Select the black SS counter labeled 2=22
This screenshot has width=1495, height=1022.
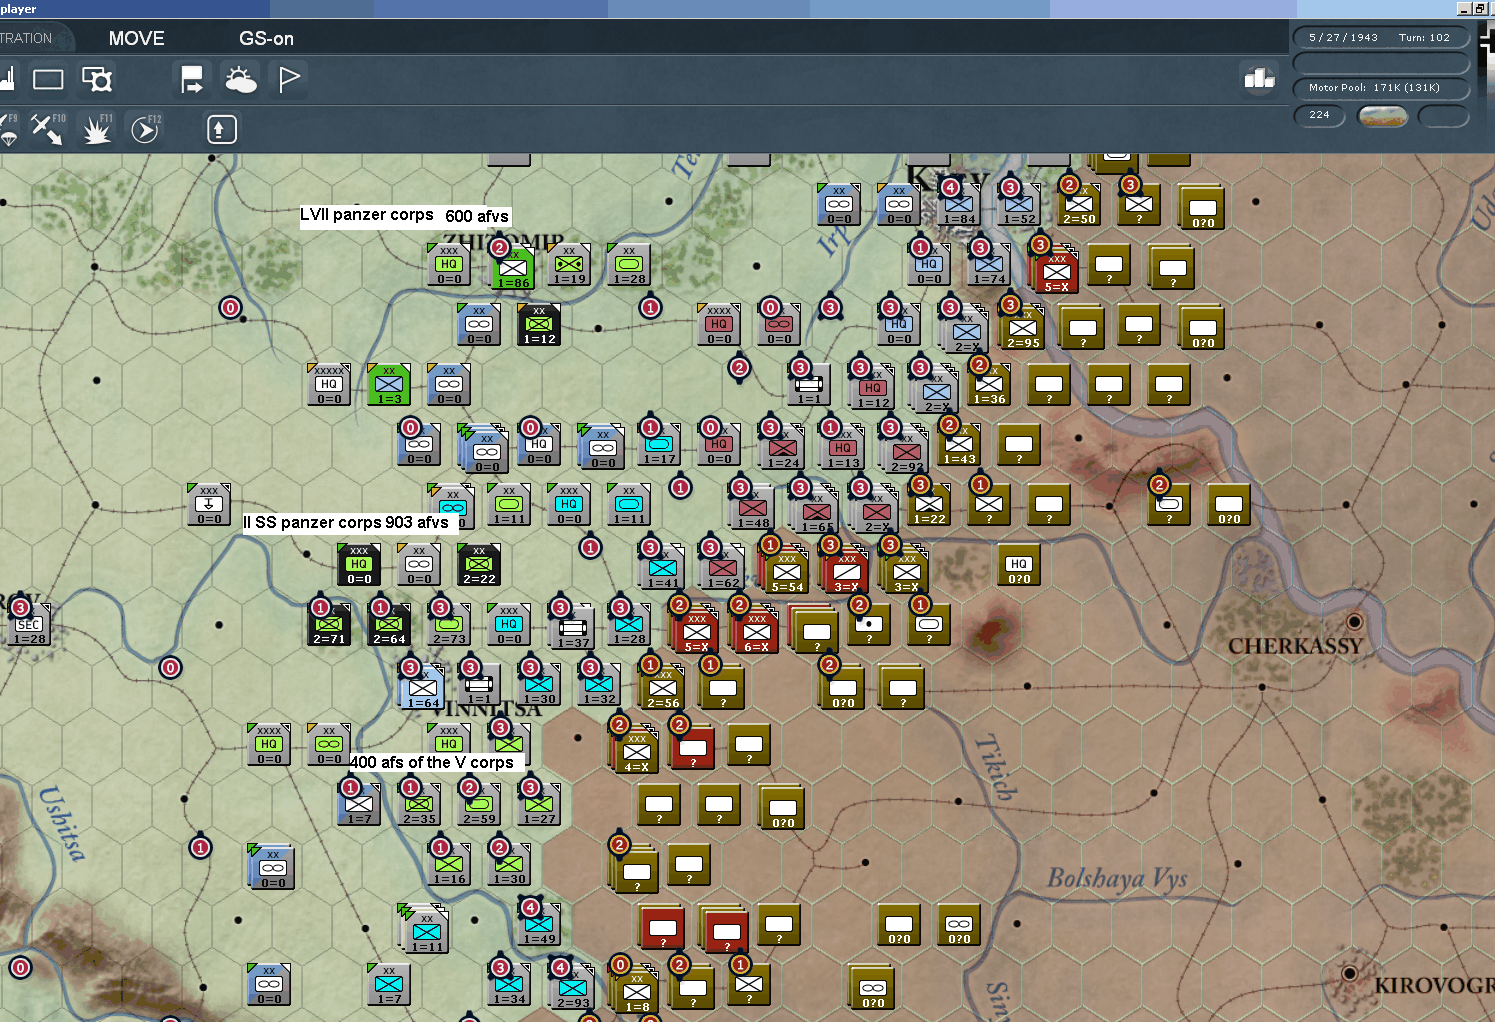click(x=479, y=564)
